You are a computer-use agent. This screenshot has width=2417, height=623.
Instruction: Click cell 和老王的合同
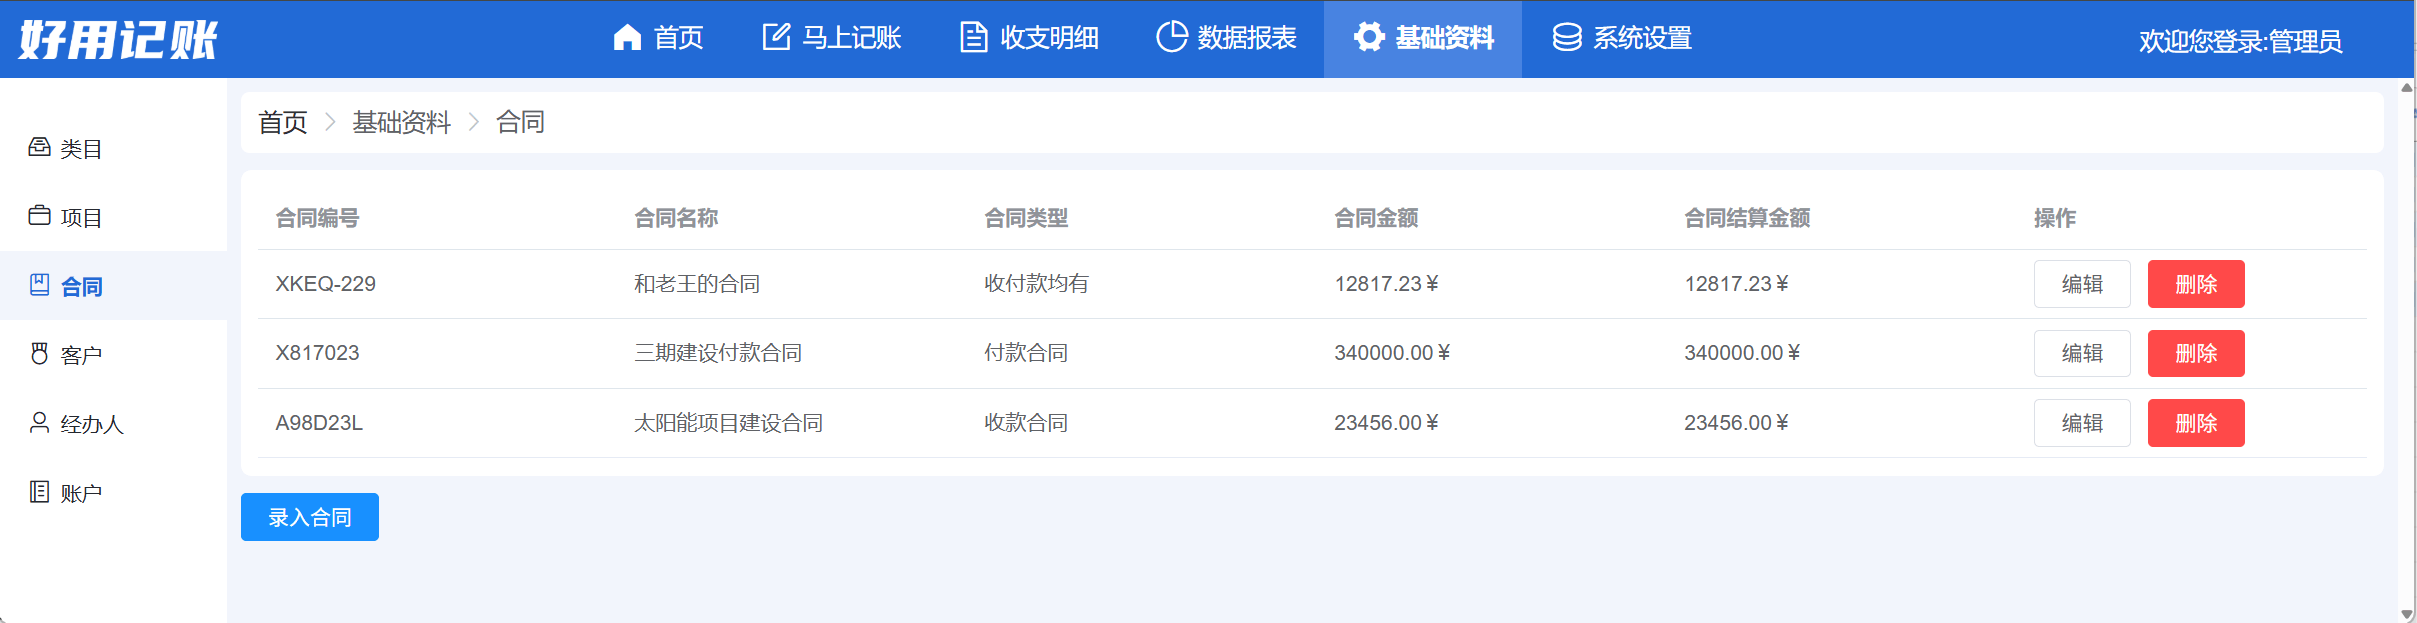[697, 284]
